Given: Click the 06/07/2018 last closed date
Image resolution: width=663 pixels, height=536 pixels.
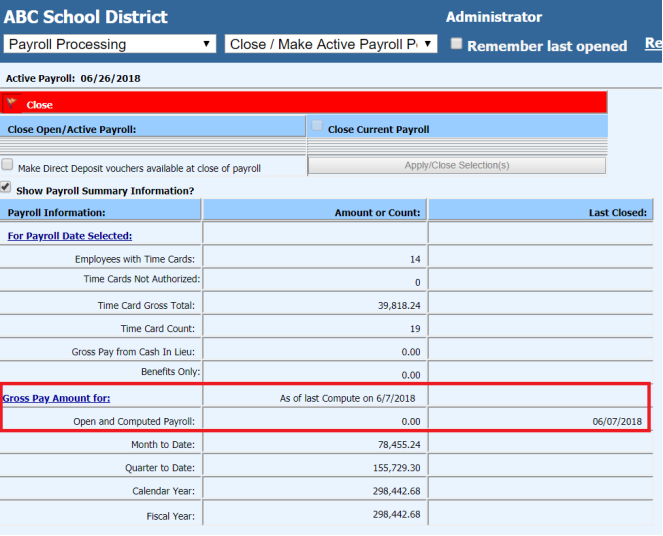Looking at the screenshot, I should 618,421.
